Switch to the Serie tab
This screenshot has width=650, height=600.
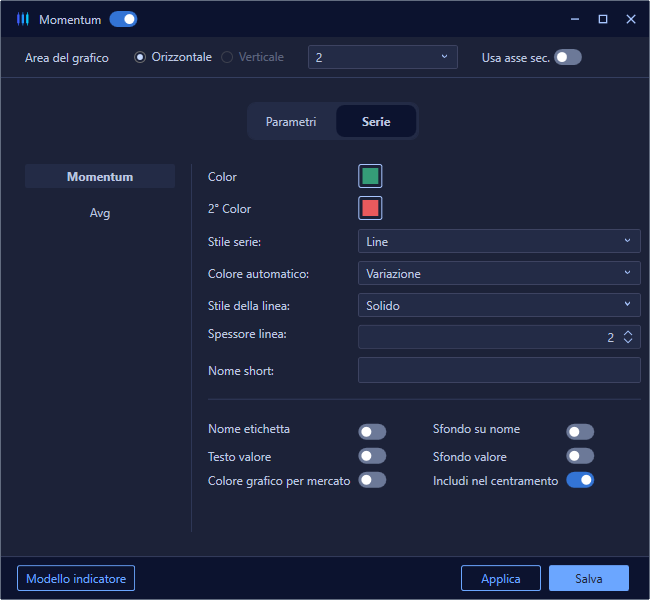(376, 121)
